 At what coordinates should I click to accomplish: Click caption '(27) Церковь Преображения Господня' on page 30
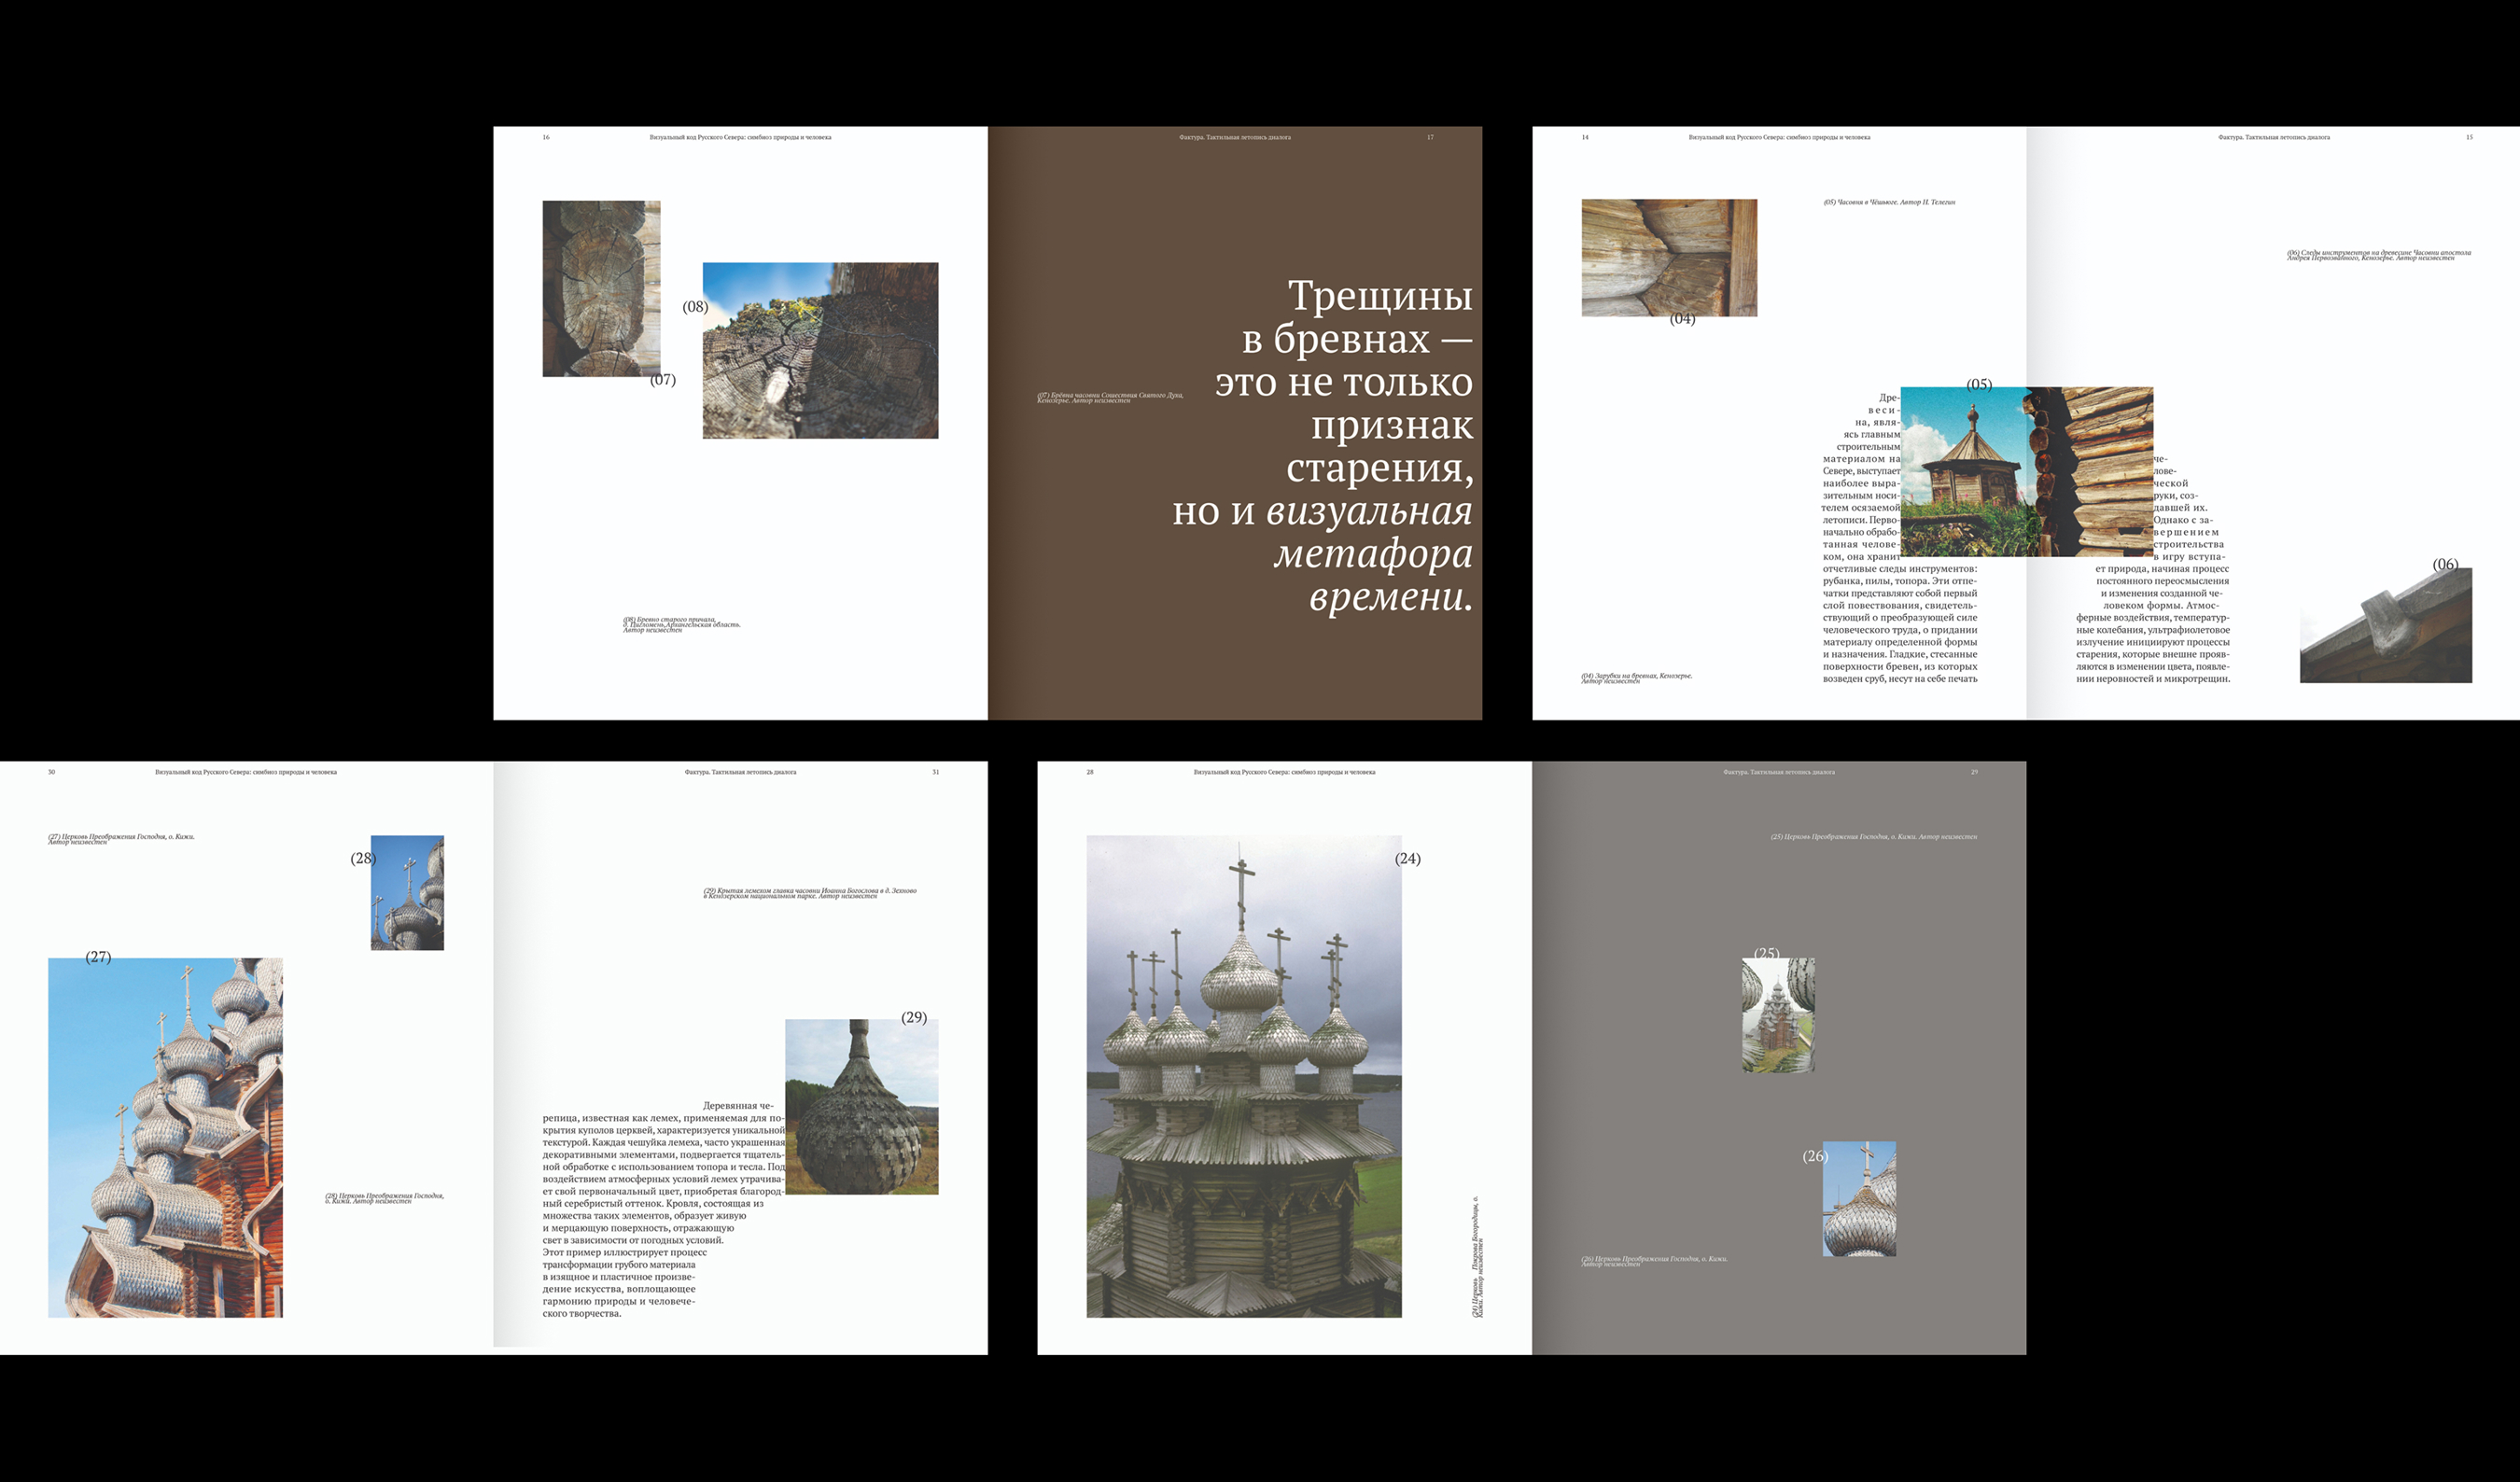tap(121, 839)
